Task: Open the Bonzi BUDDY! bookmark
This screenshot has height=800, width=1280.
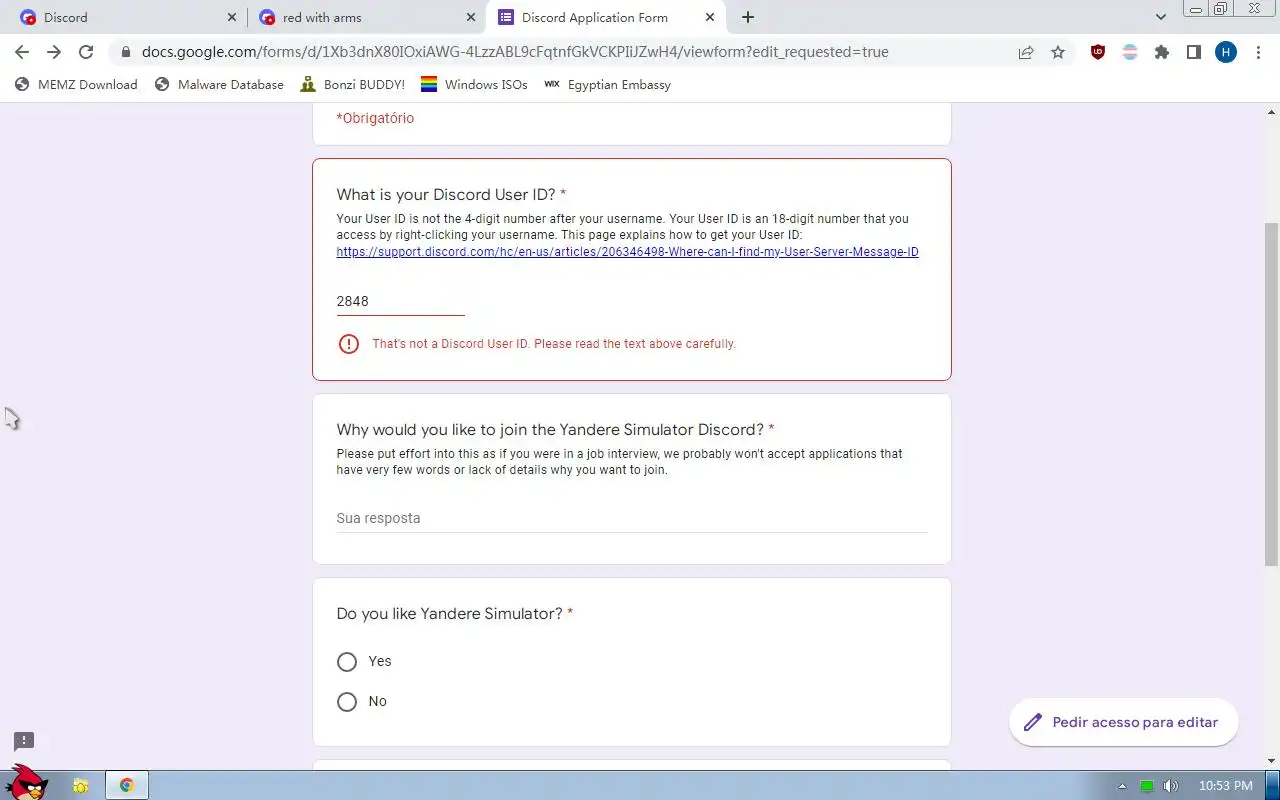Action: point(352,85)
